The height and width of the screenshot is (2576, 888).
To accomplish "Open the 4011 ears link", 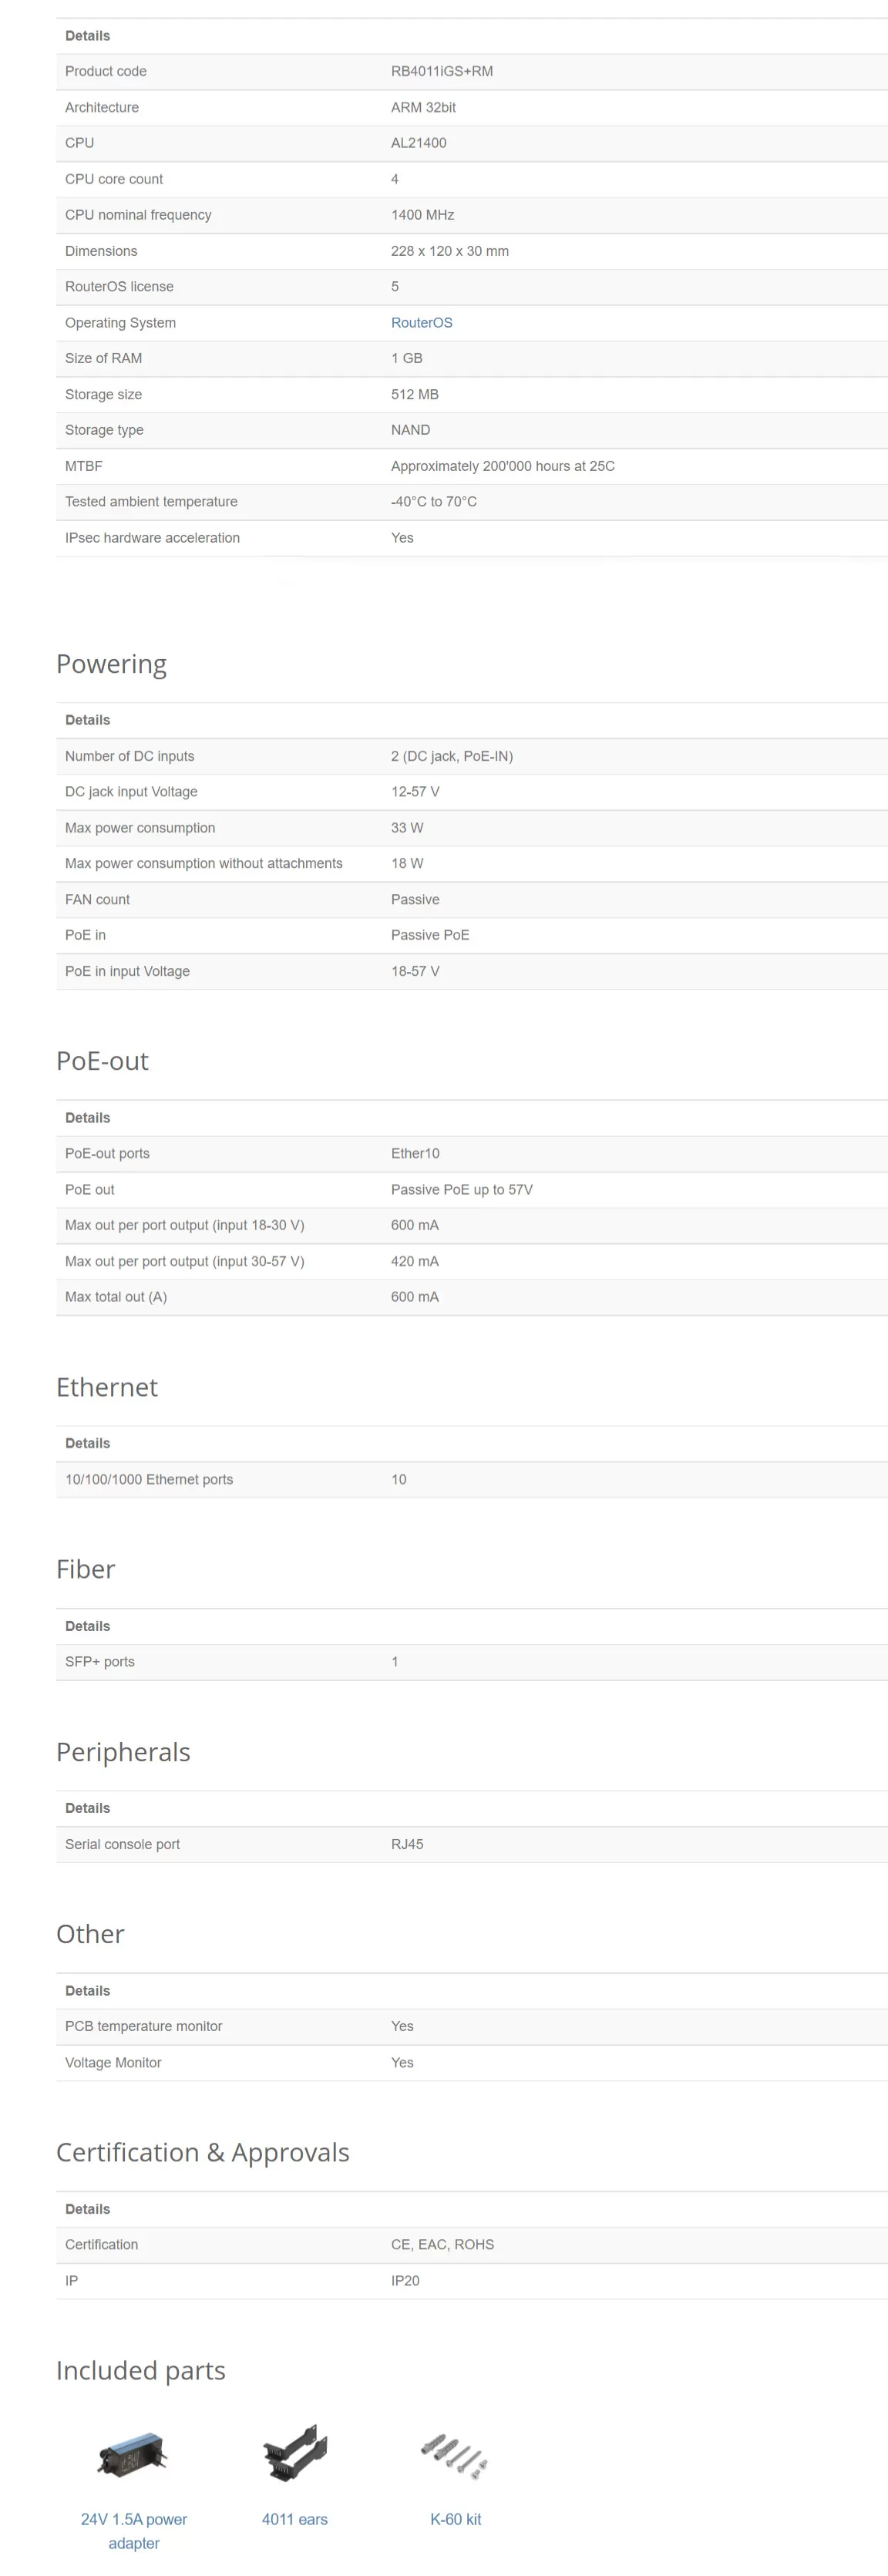I will (295, 2519).
